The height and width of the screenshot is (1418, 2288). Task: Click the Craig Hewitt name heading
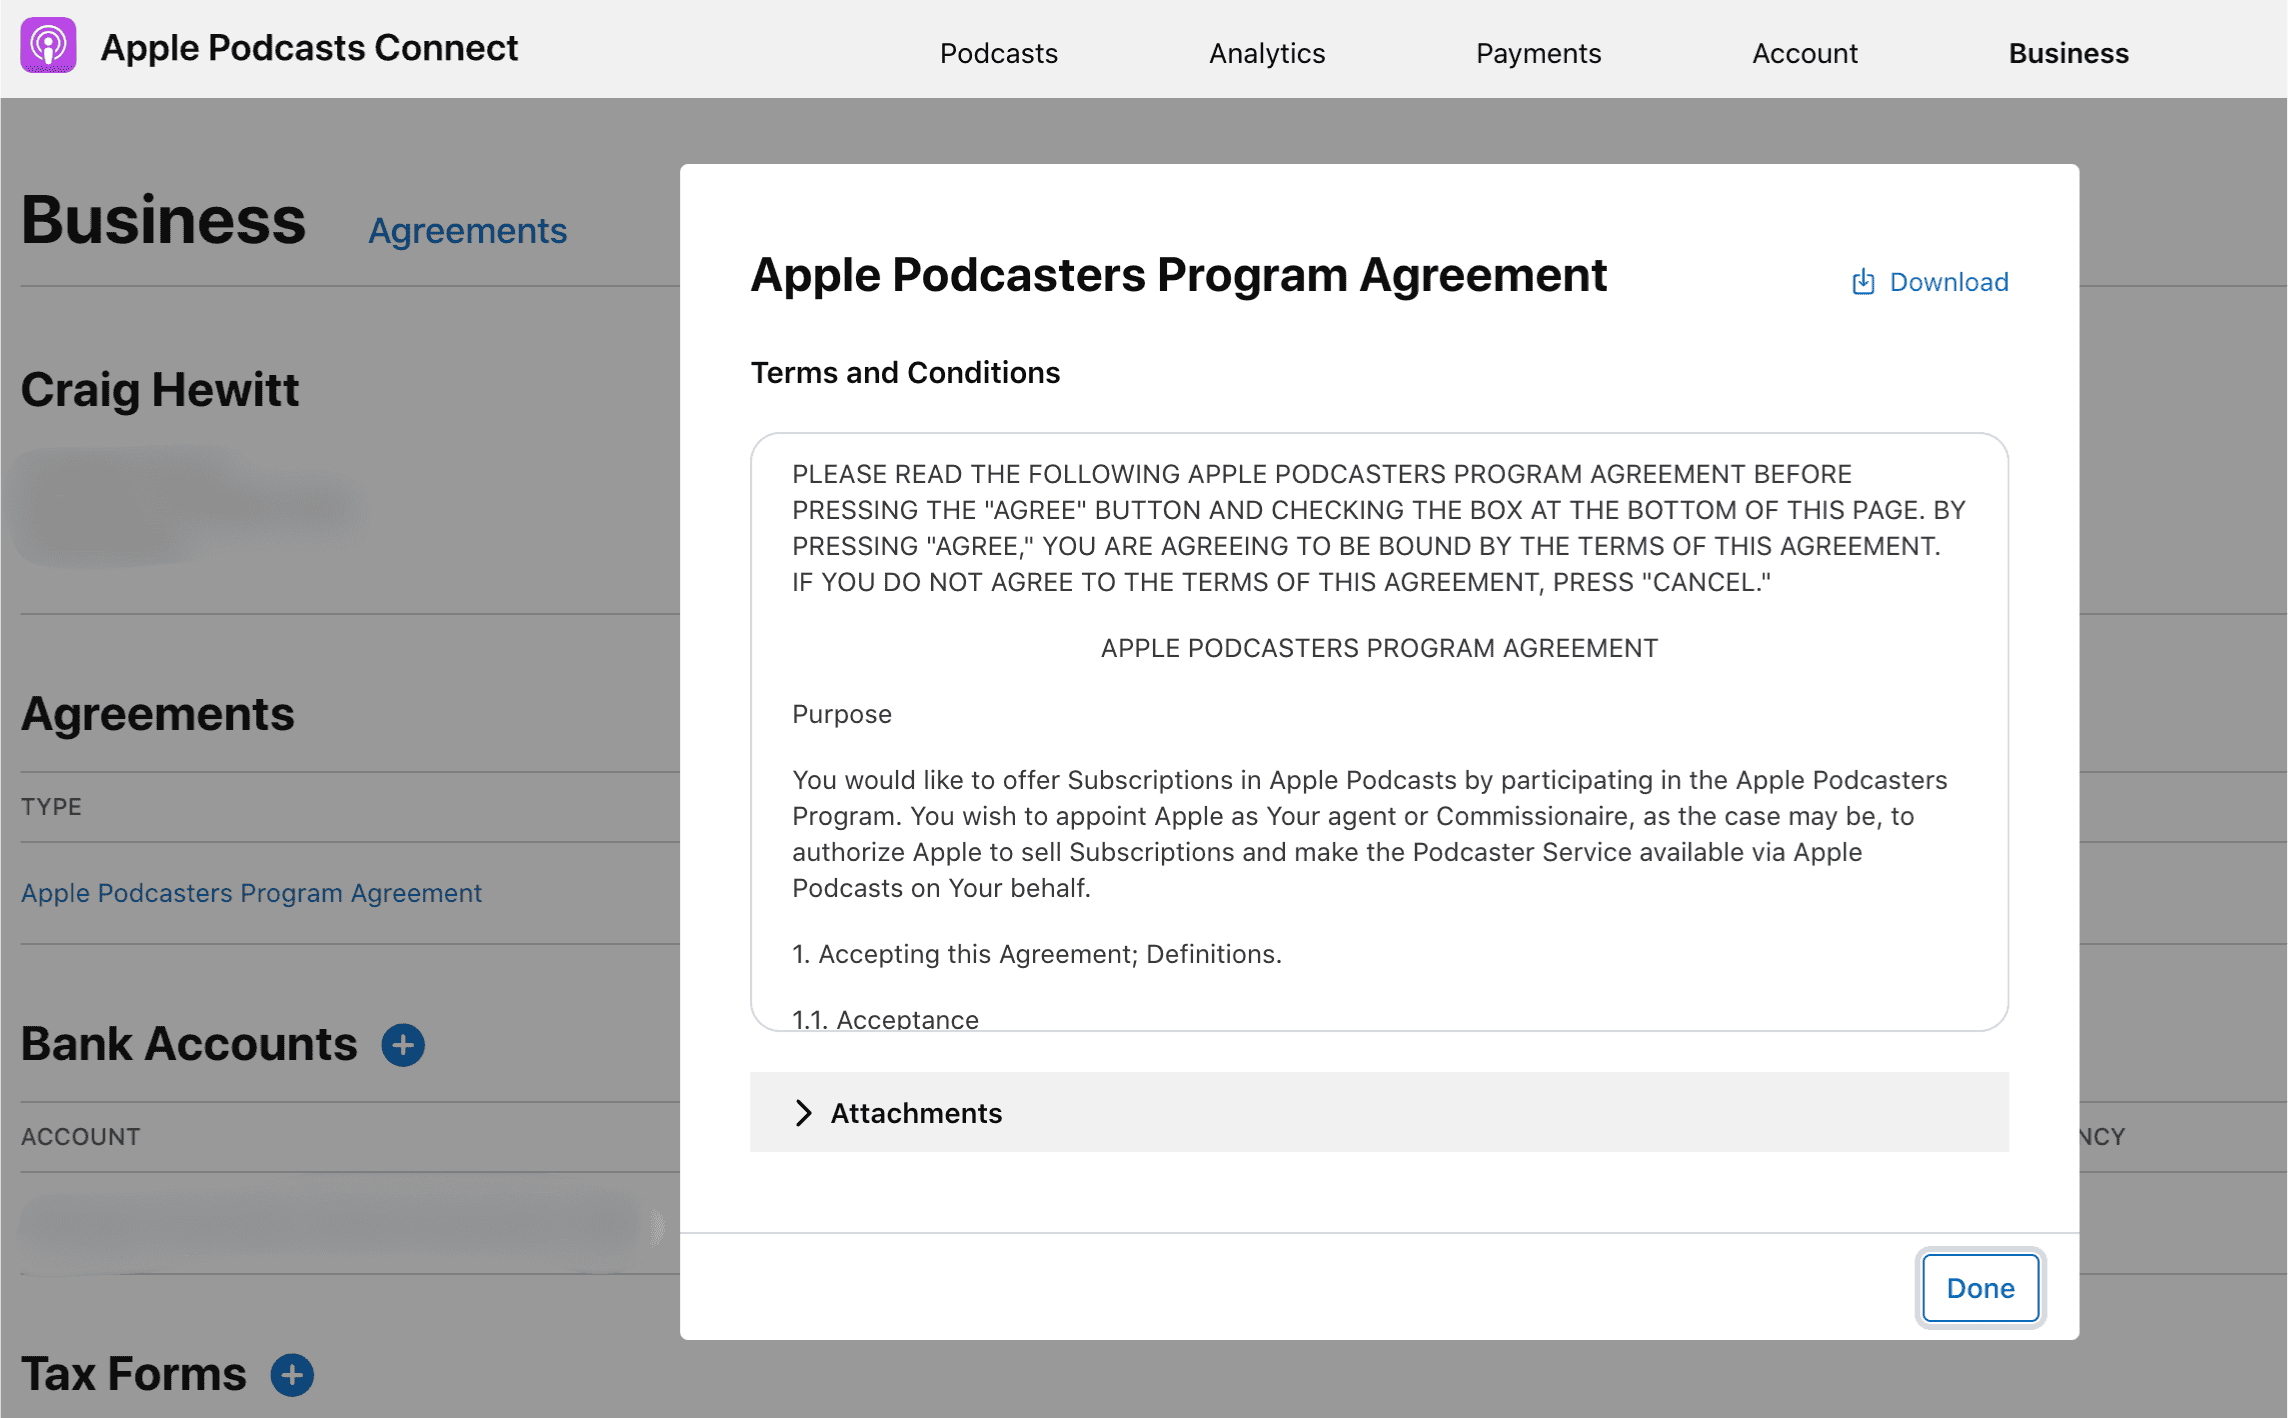[160, 390]
